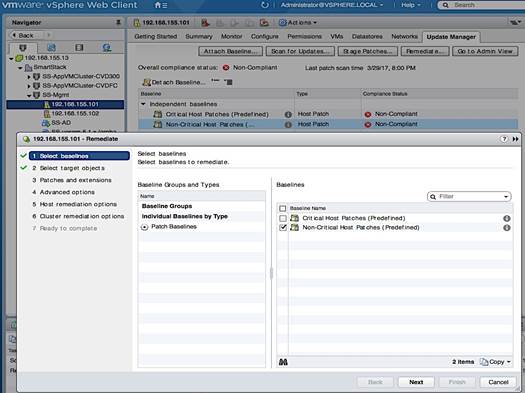Click info icon beside Critical Host Patches in Remediate dialog
The width and height of the screenshot is (525, 393).
[507, 218]
